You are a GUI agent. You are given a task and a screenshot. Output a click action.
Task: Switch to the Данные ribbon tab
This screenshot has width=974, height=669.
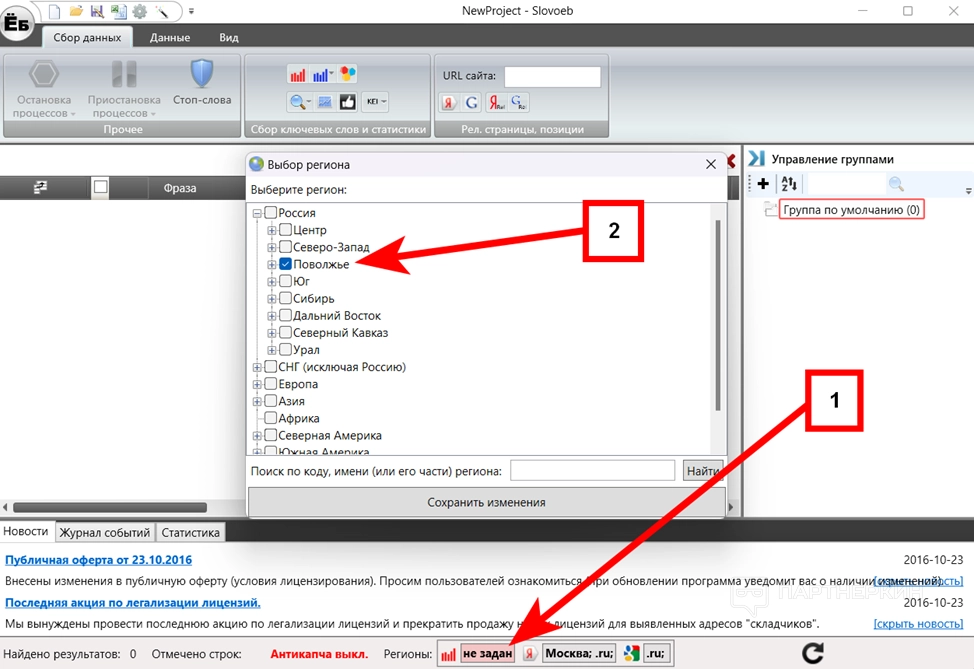click(x=170, y=37)
